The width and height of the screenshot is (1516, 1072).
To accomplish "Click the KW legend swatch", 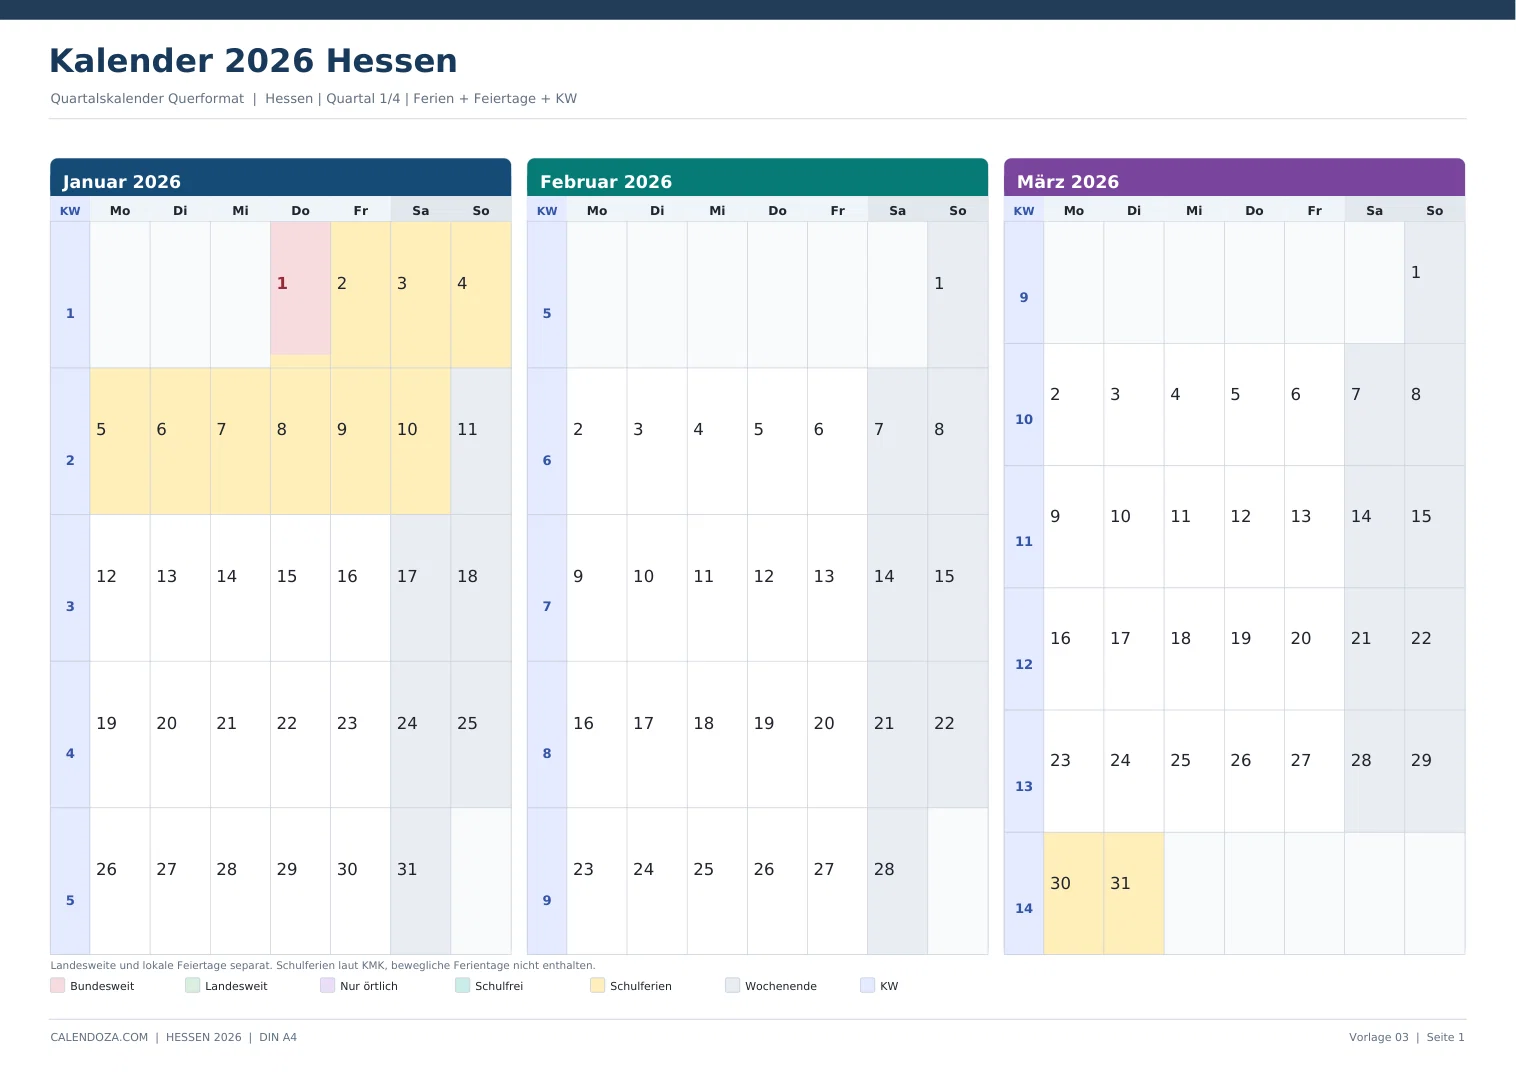I will click(867, 985).
